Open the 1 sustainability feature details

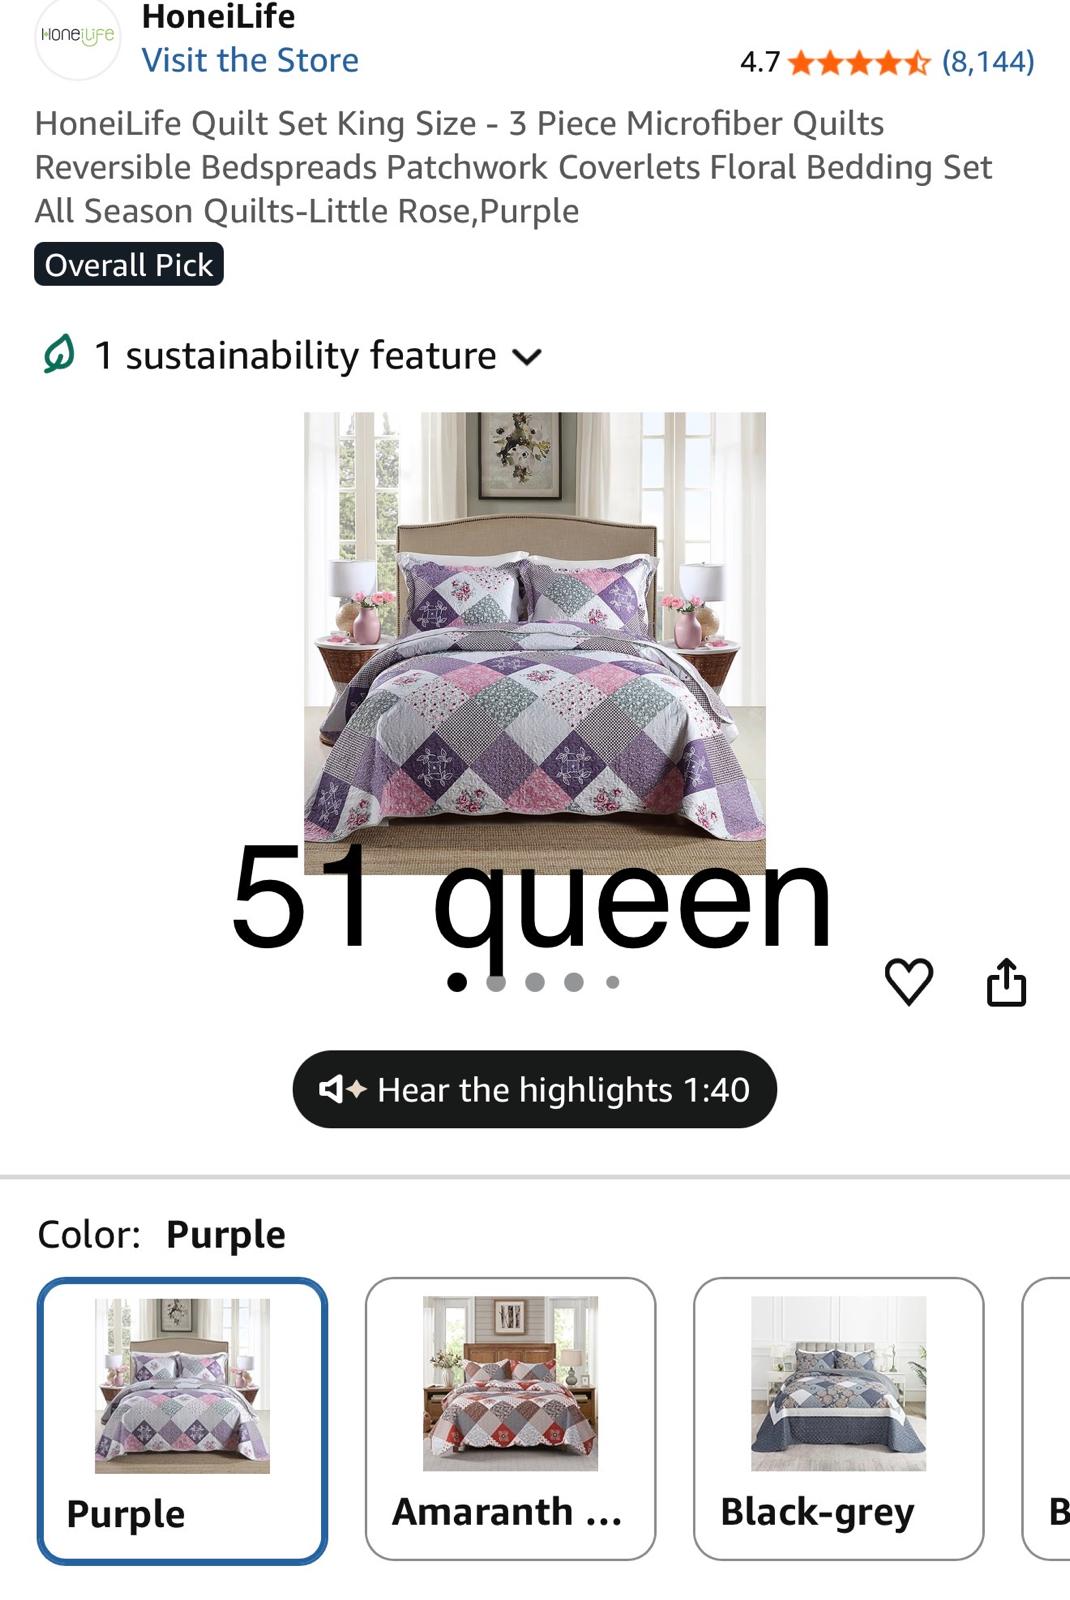click(x=294, y=355)
